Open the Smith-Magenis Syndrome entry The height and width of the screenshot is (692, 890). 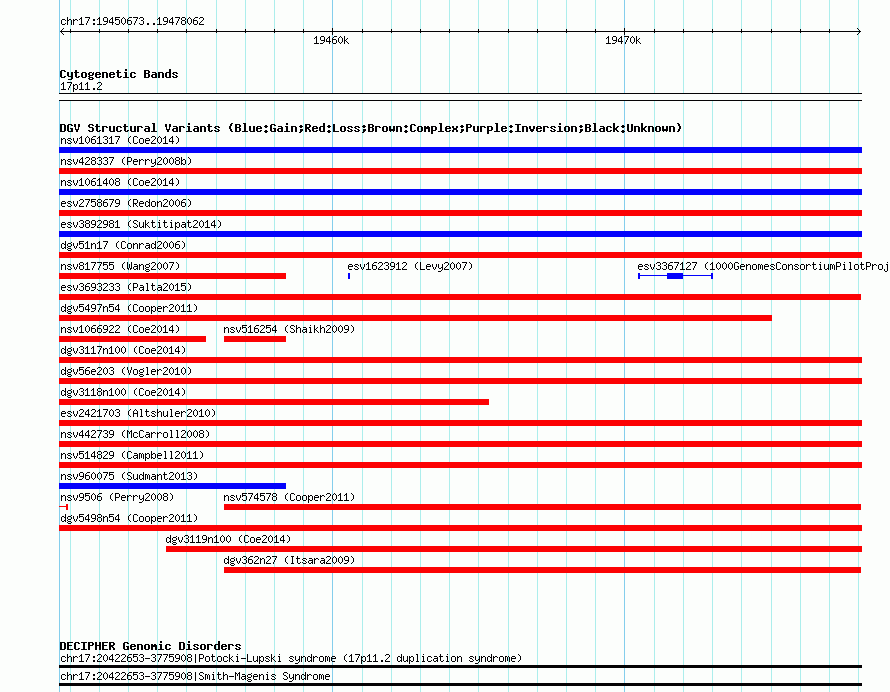pyautogui.click(x=195, y=676)
